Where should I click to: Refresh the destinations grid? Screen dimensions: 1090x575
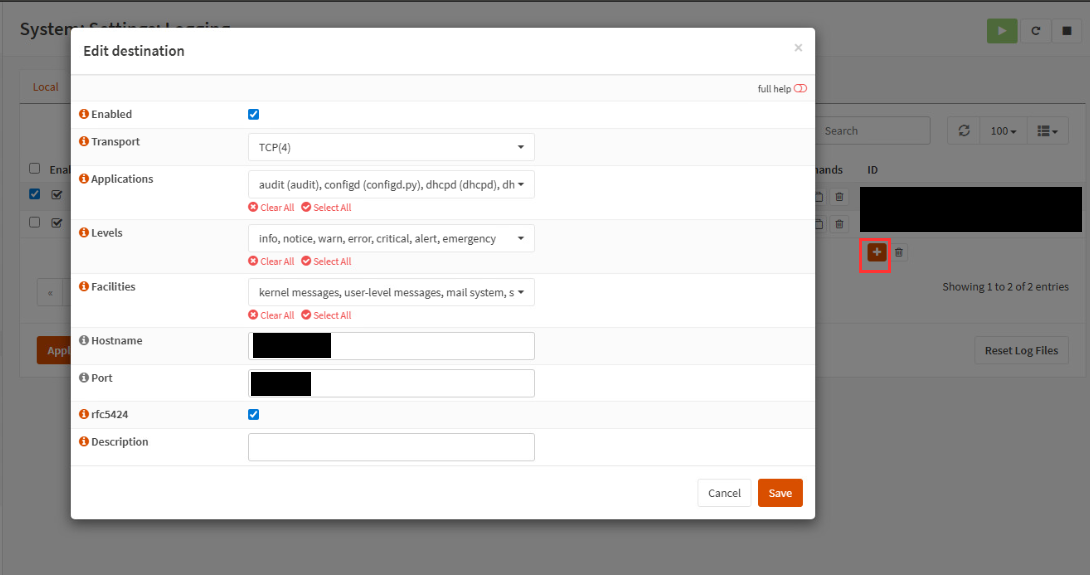tap(963, 131)
